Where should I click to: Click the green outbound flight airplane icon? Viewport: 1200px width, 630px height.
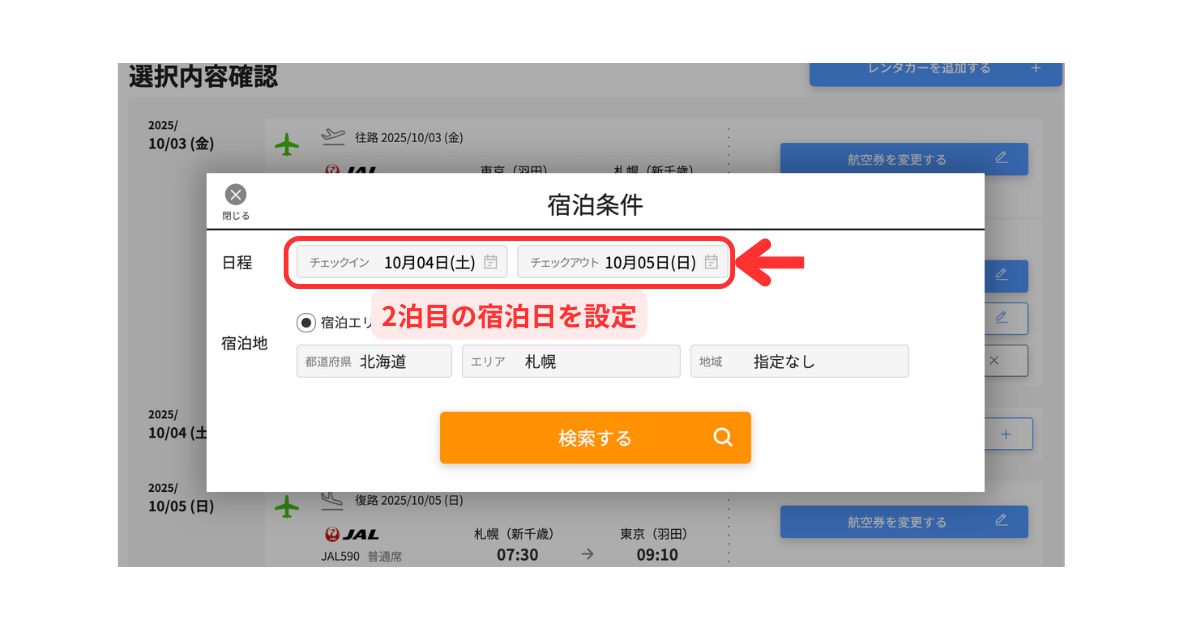[287, 145]
